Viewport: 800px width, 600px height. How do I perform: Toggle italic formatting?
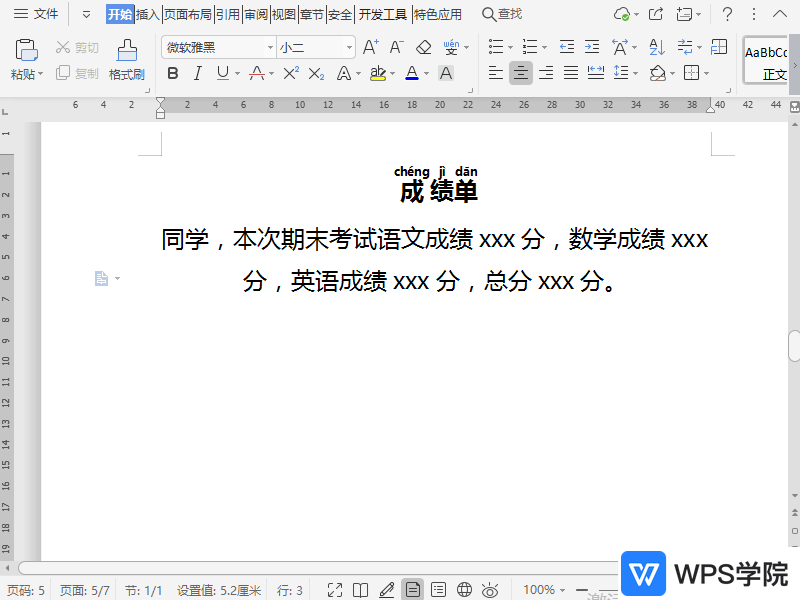coord(197,73)
